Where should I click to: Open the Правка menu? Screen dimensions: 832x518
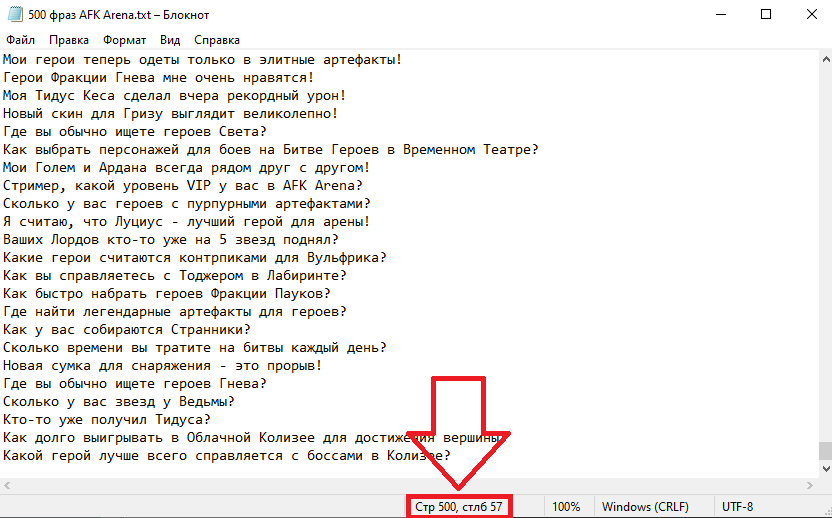coord(68,40)
